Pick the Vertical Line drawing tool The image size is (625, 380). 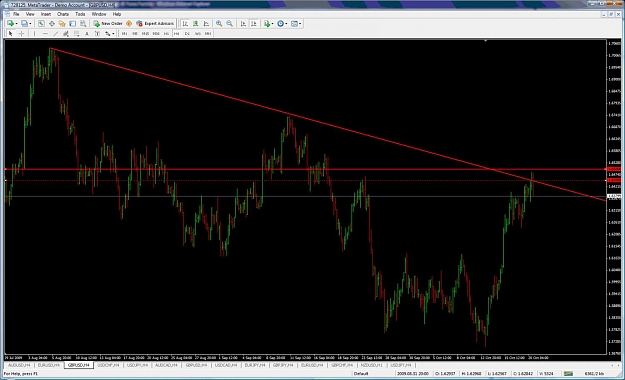pyautogui.click(x=34, y=33)
